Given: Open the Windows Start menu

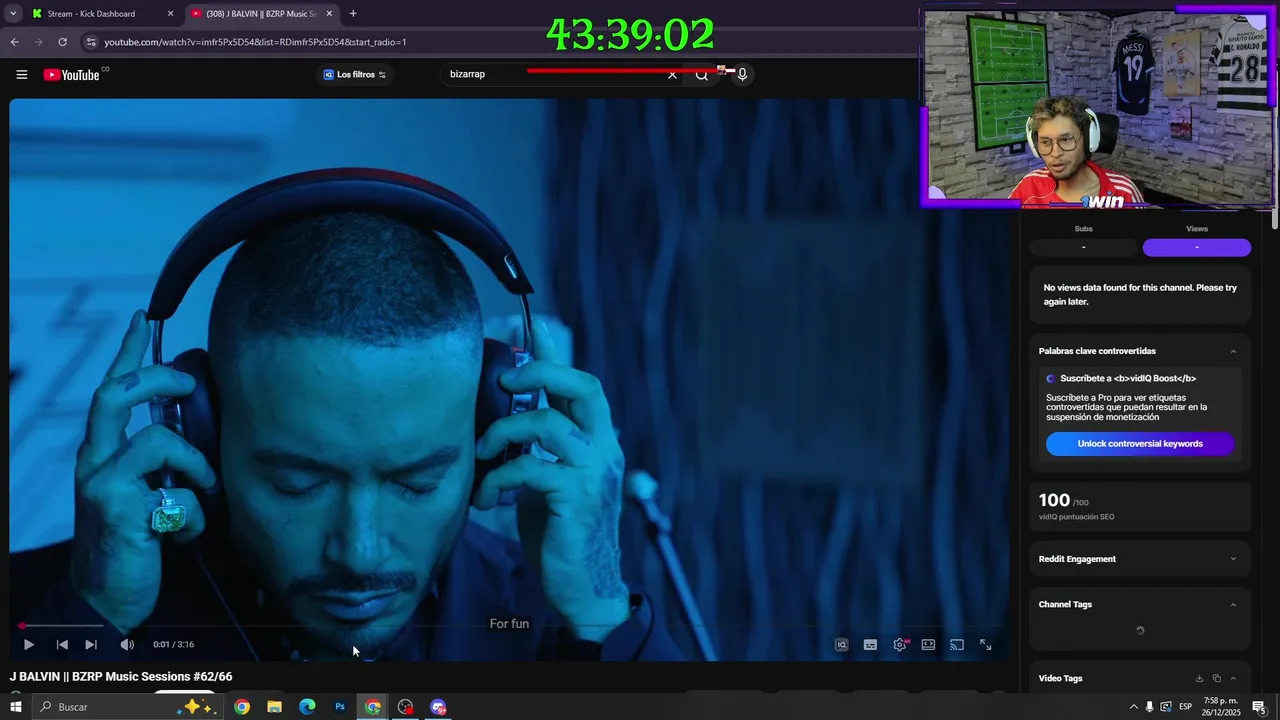Looking at the screenshot, I should coord(15,707).
